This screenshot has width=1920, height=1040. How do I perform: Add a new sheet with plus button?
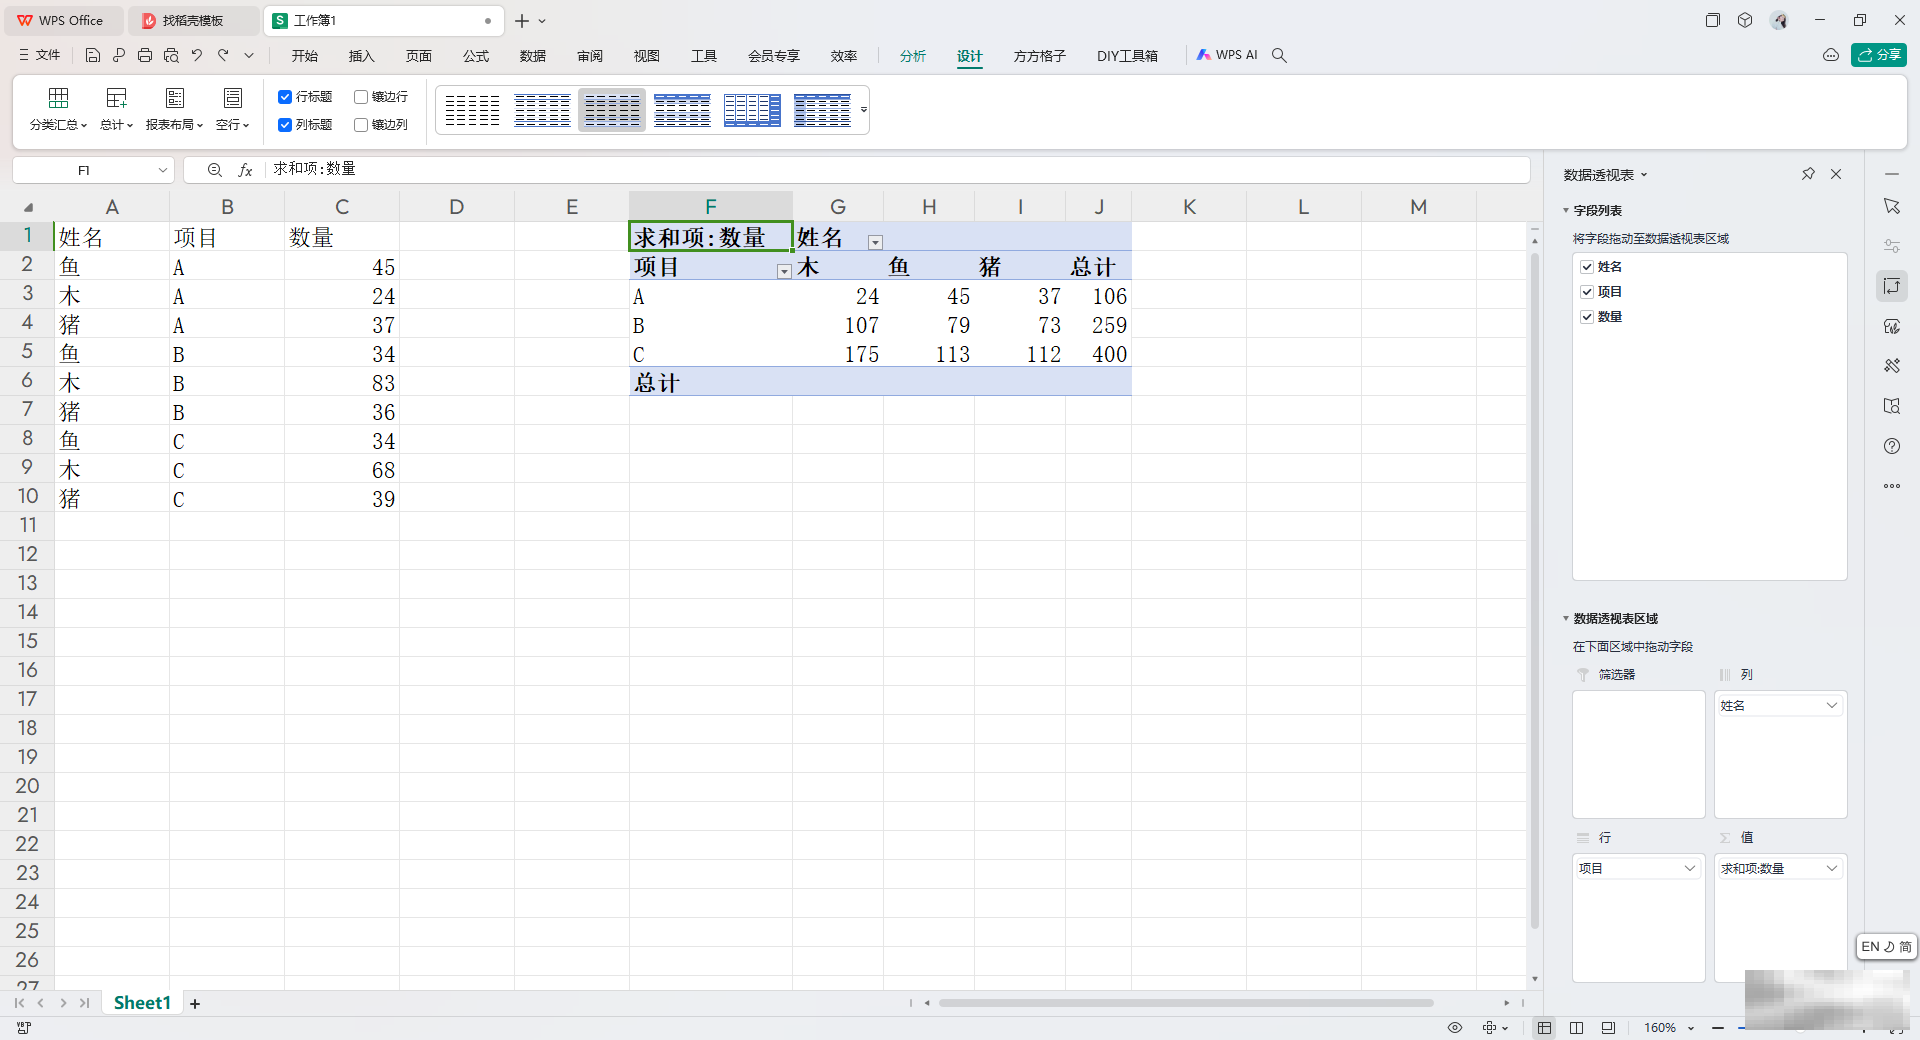pyautogui.click(x=195, y=1003)
